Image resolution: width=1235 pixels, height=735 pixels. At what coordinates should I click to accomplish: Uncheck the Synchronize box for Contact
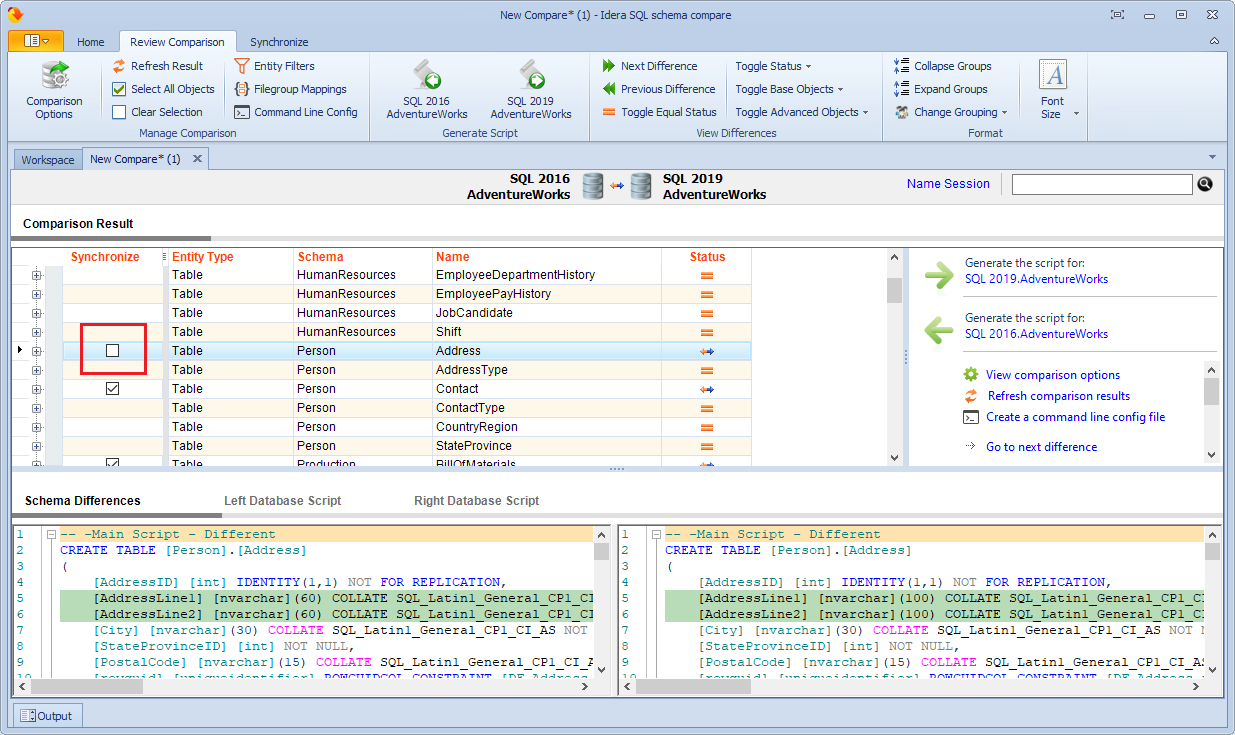(113, 389)
